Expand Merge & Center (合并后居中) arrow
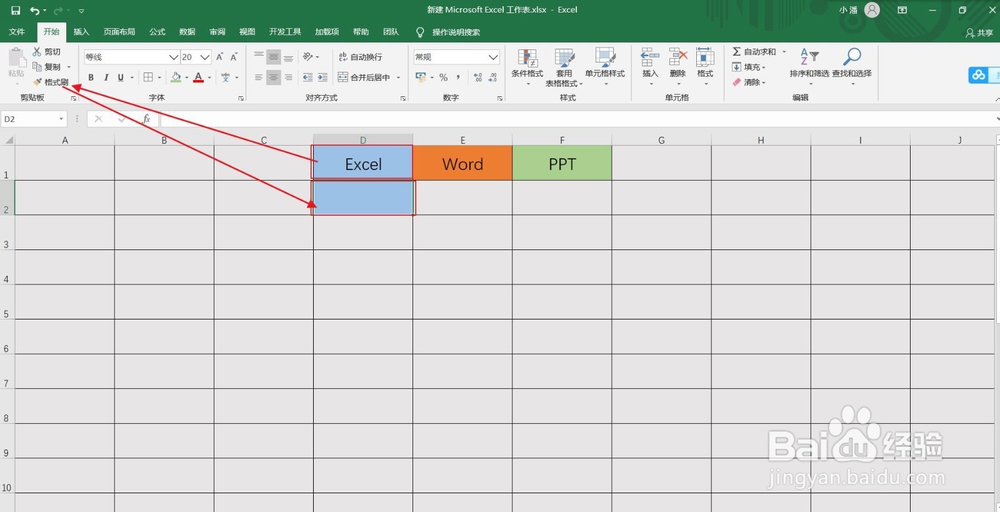1000x512 pixels. coord(398,78)
